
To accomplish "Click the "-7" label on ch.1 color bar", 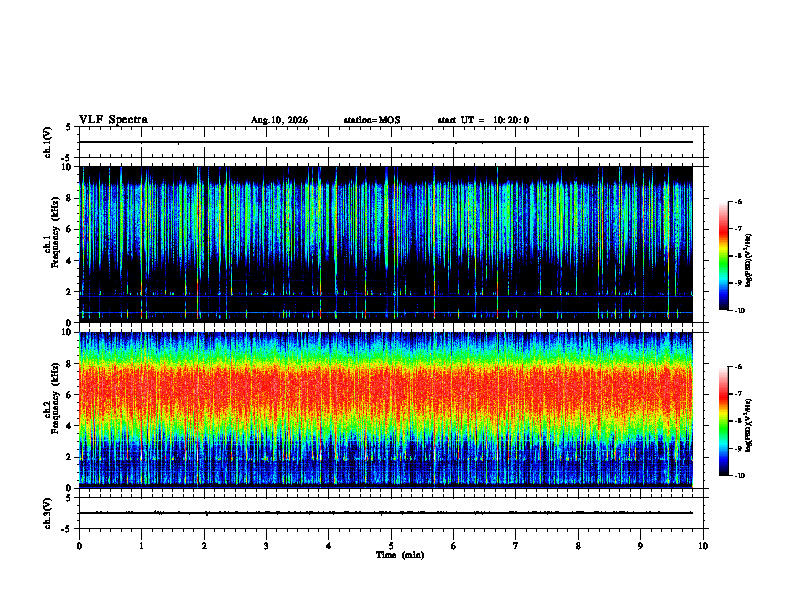I will click(738, 229).
